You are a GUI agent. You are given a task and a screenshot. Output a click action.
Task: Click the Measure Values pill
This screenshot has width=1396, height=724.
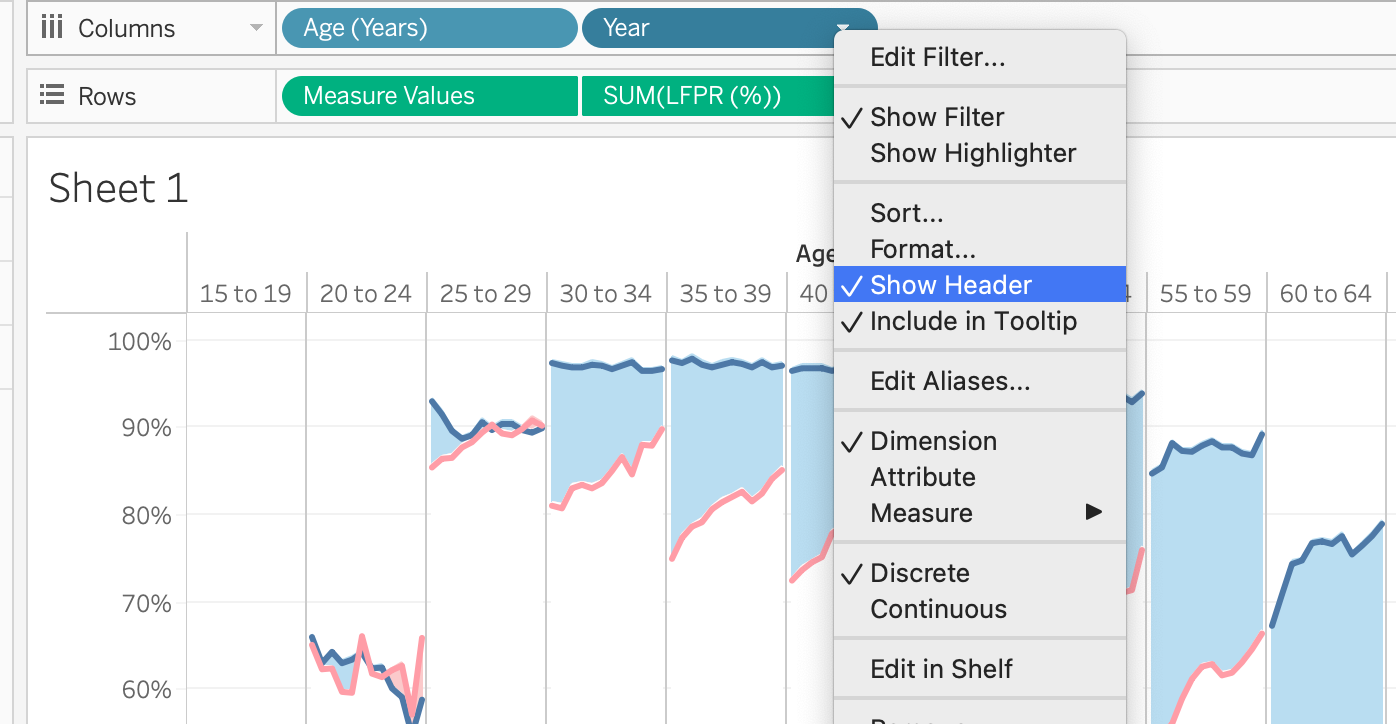pos(428,96)
